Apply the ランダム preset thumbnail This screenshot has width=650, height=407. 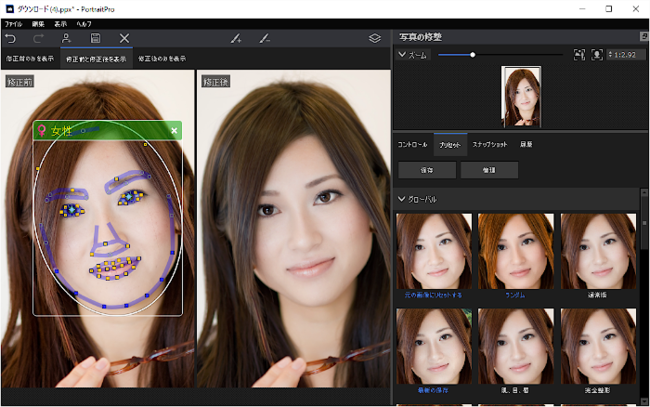pyautogui.click(x=516, y=251)
